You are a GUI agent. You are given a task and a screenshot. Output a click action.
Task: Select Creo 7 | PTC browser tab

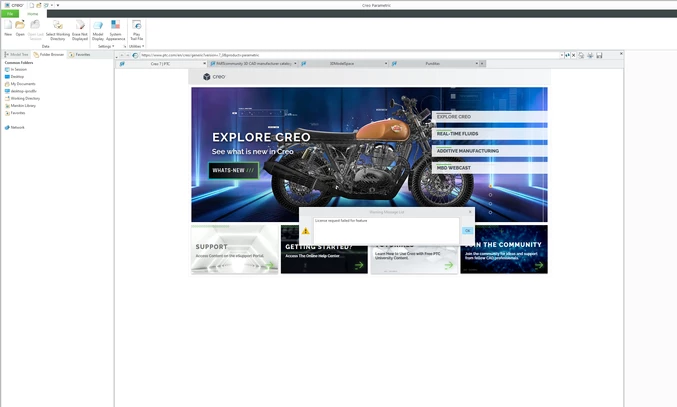tap(160, 63)
